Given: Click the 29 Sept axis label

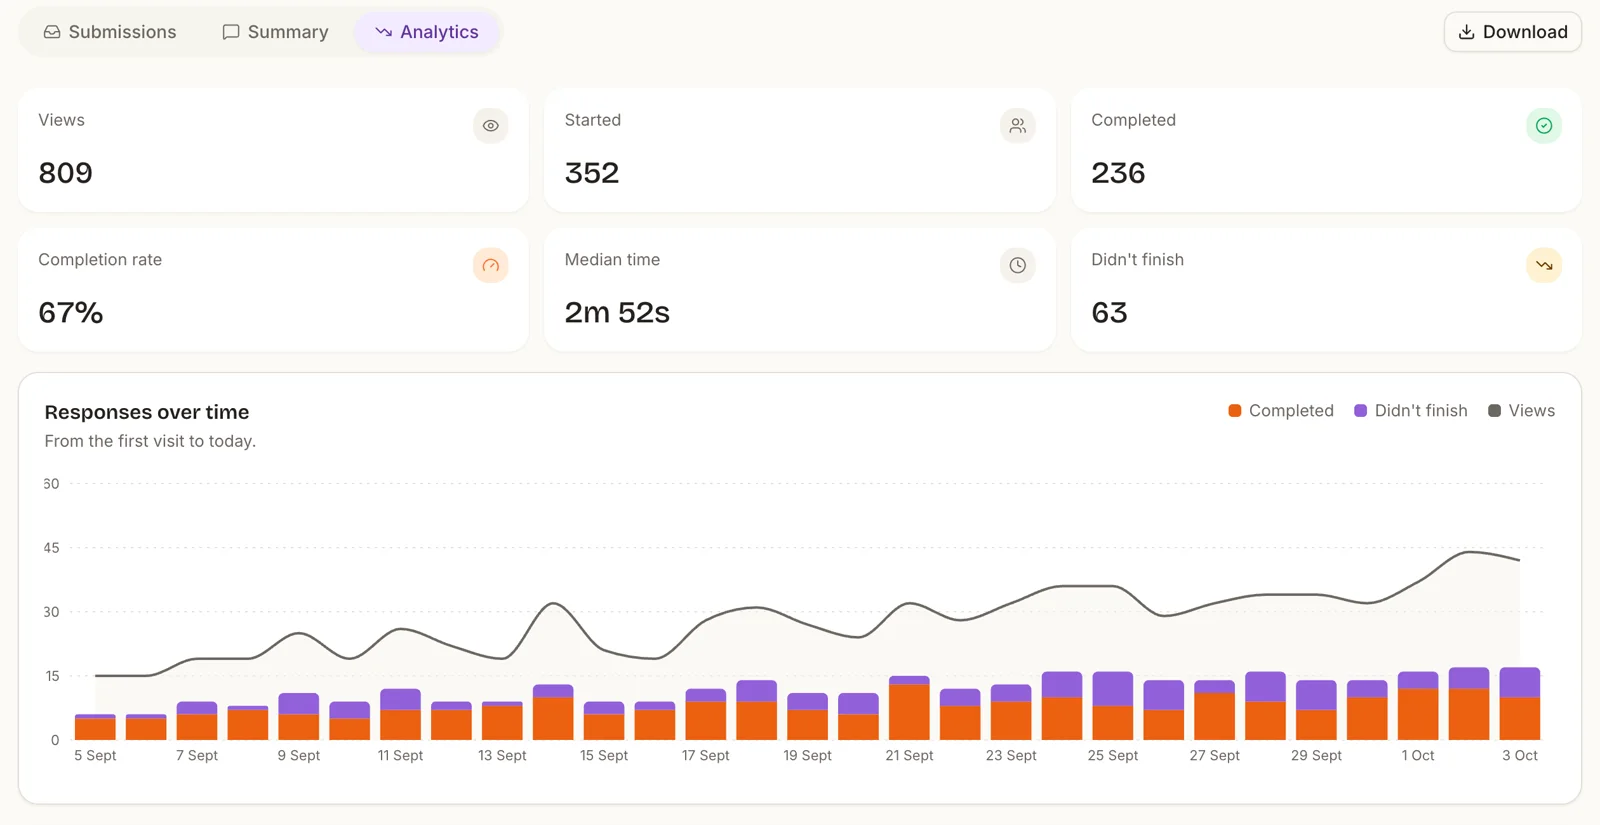Looking at the screenshot, I should [x=1316, y=756].
